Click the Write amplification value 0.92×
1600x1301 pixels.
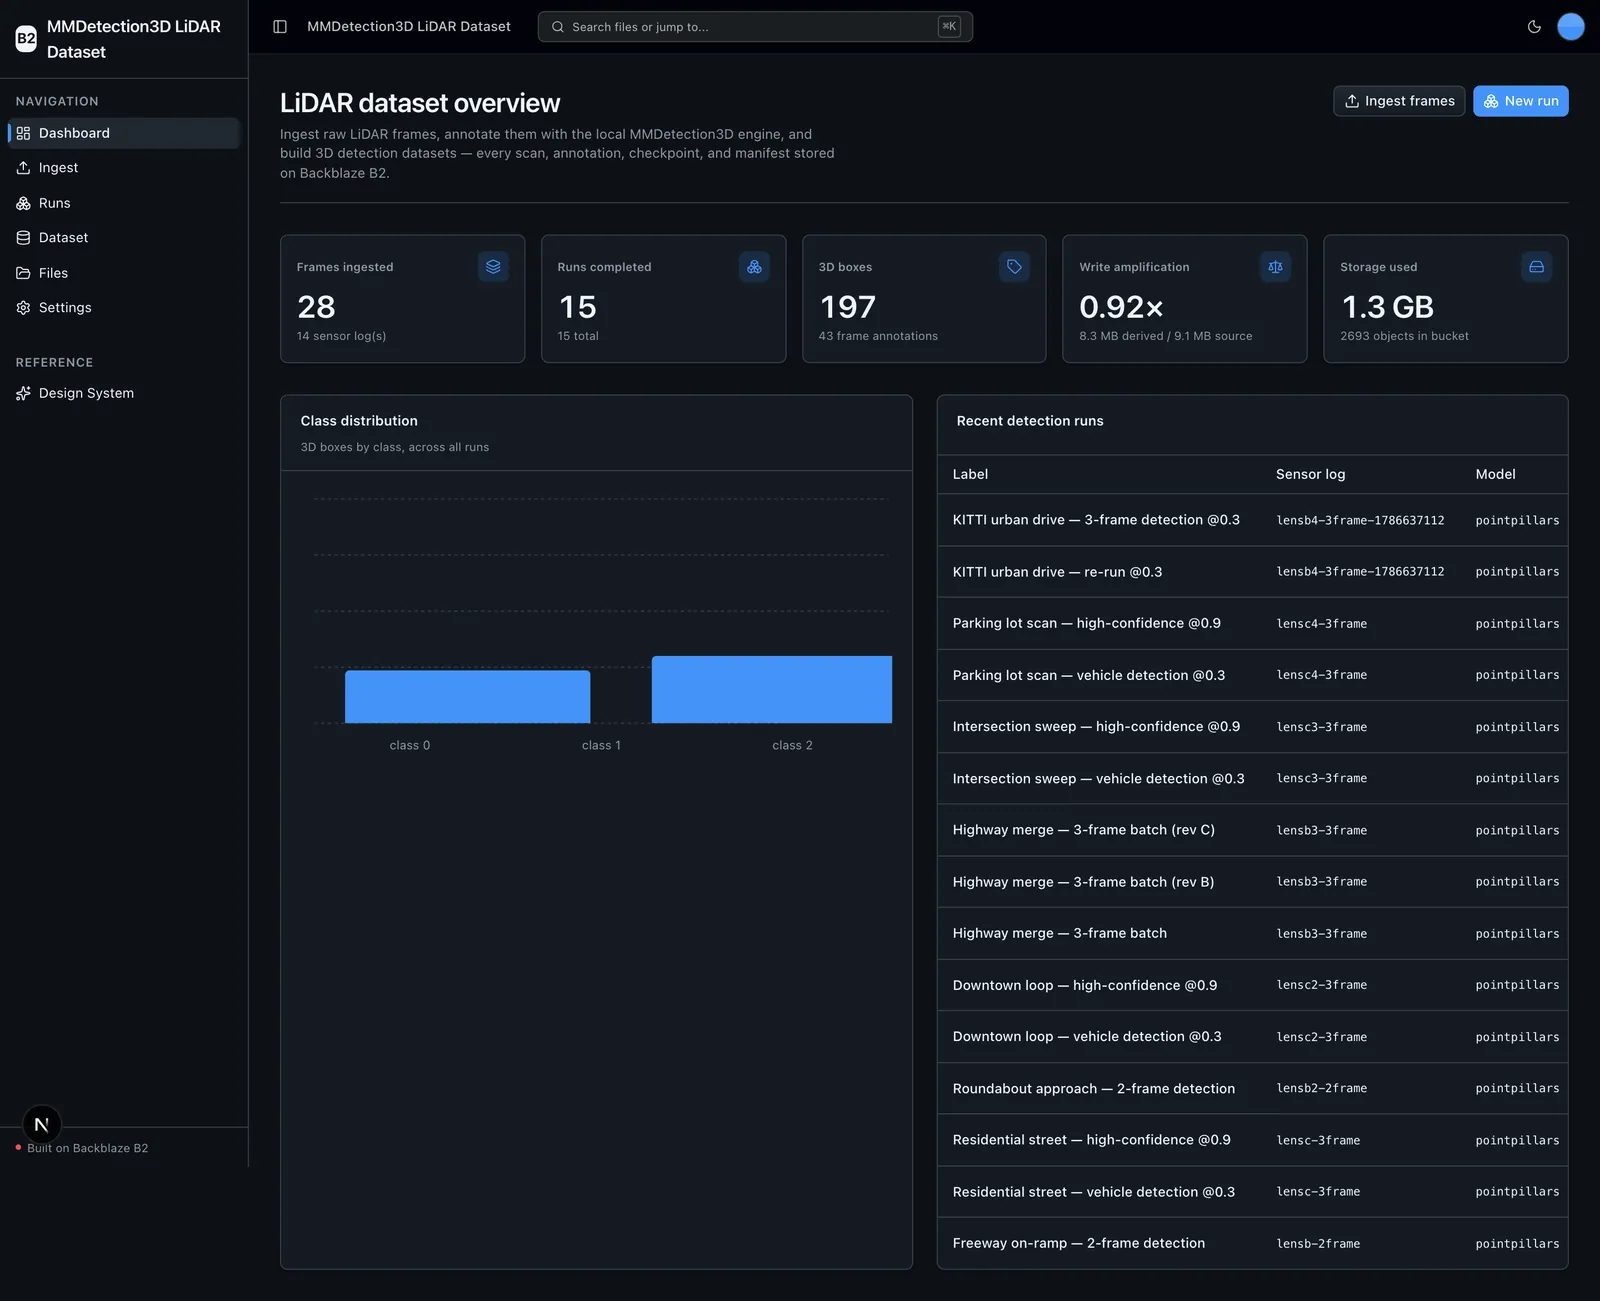[x=1121, y=307]
